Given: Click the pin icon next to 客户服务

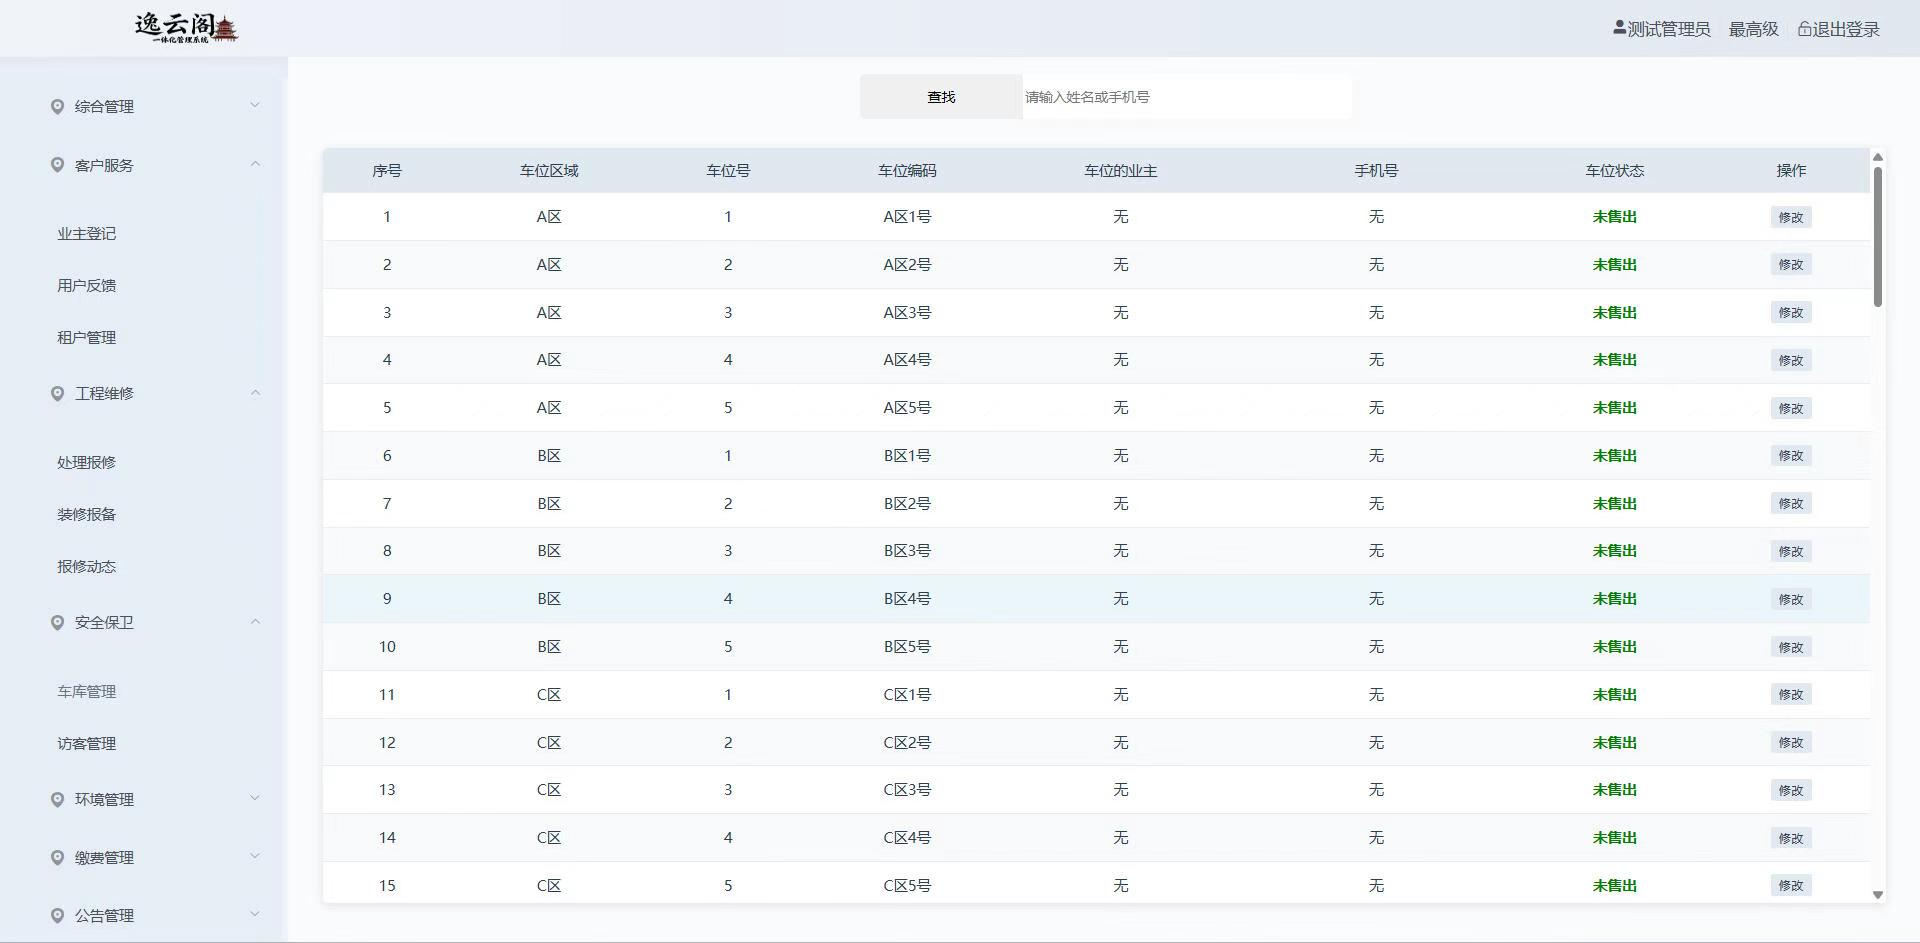Looking at the screenshot, I should pyautogui.click(x=57, y=165).
